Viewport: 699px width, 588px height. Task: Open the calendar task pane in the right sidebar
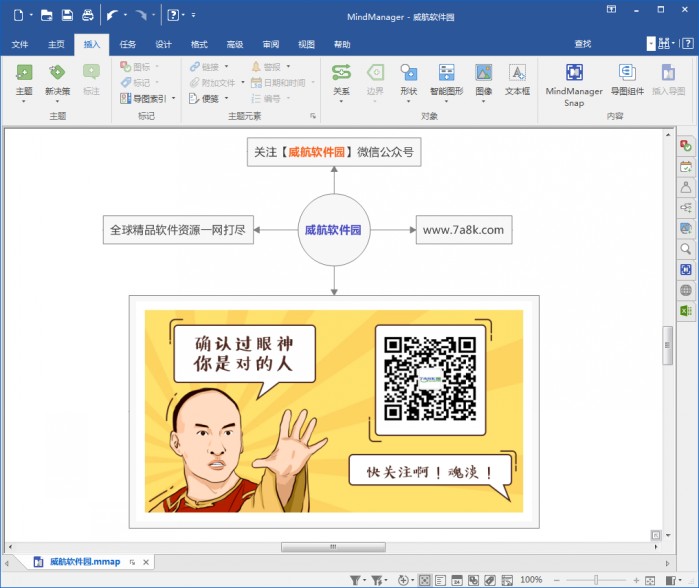click(686, 167)
